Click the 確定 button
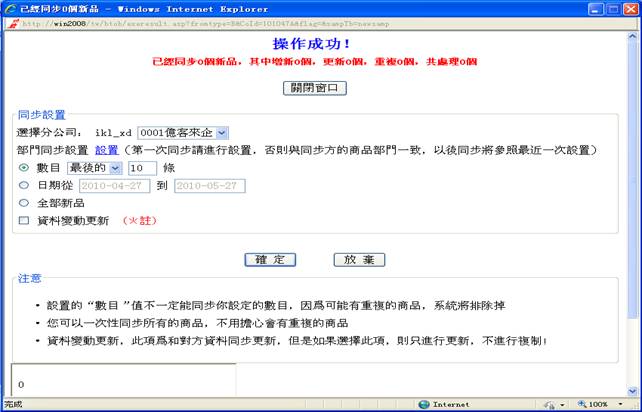This screenshot has width=642, height=412. coord(270,259)
